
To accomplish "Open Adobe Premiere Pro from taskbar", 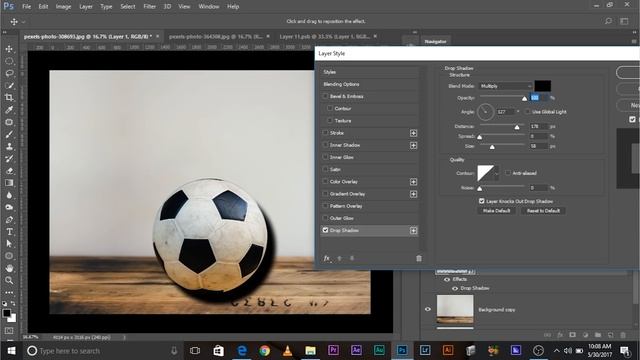I will tap(333, 350).
